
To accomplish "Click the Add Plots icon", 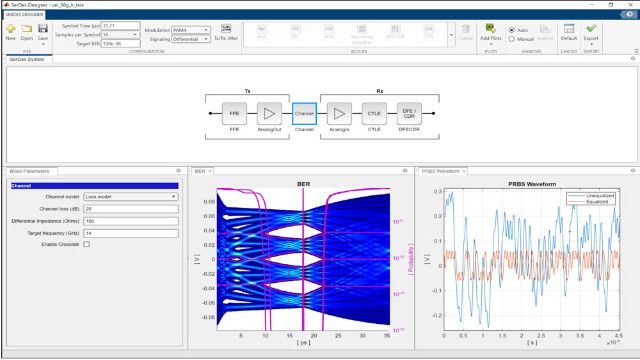I will (491, 29).
